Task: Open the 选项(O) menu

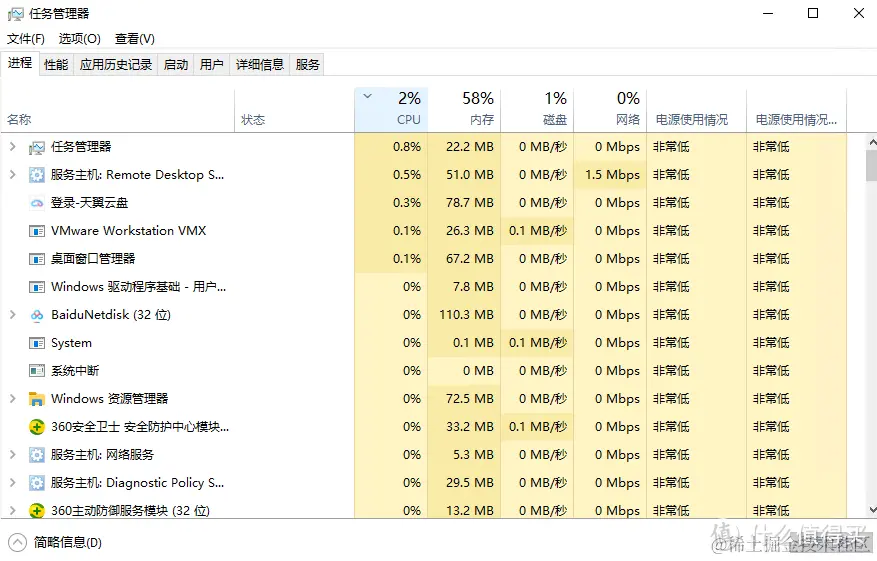Action: coord(79,39)
